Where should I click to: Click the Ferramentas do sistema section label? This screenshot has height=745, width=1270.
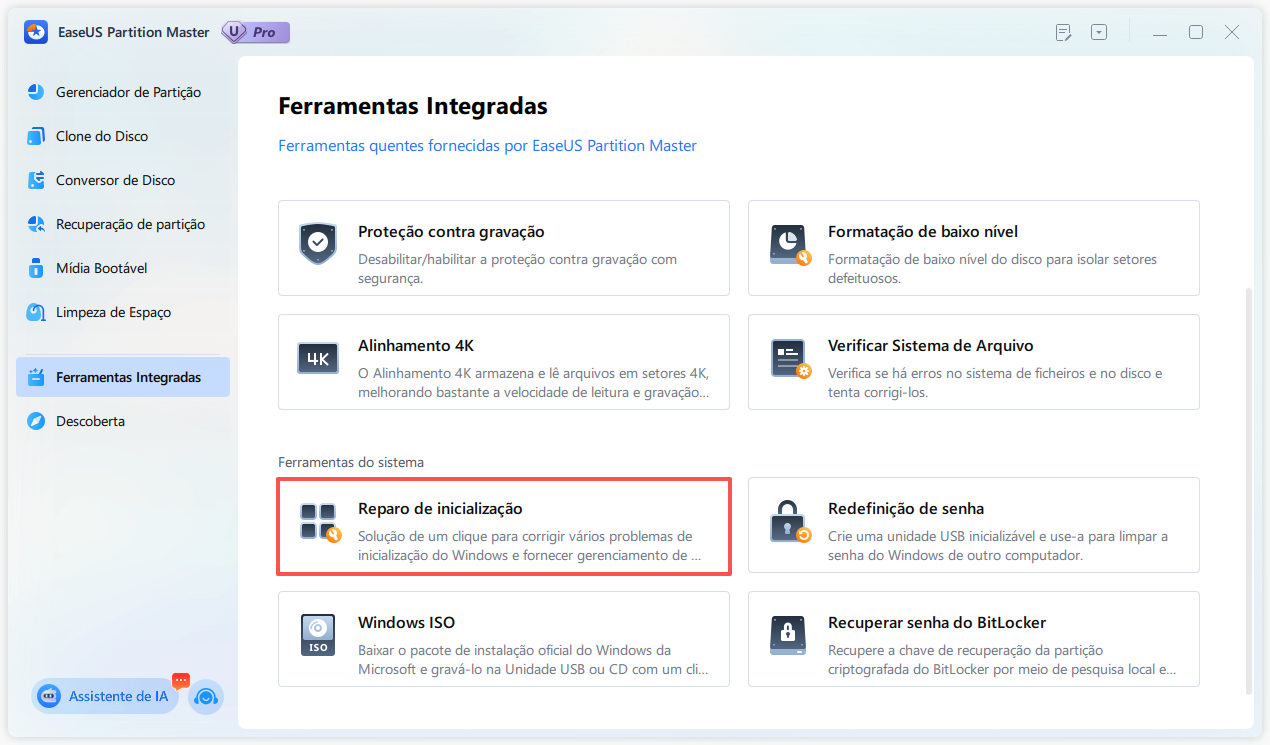tap(351, 463)
